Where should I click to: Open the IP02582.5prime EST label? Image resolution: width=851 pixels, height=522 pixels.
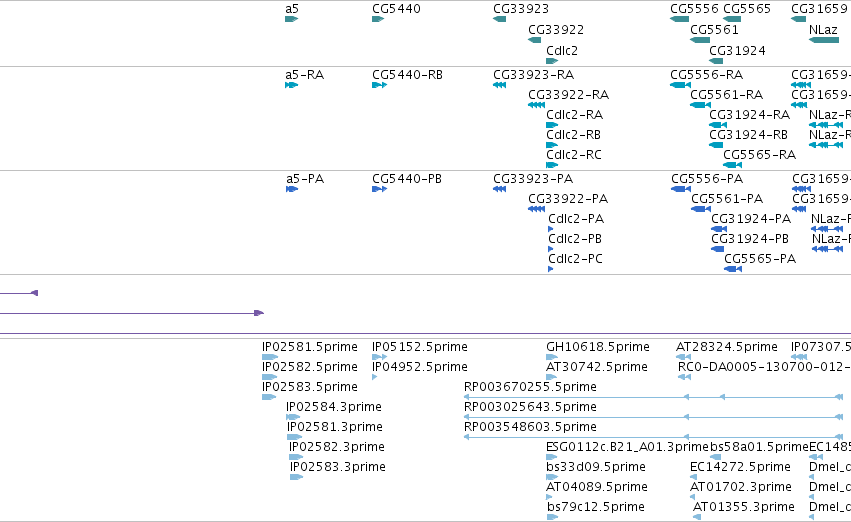pyautogui.click(x=310, y=367)
